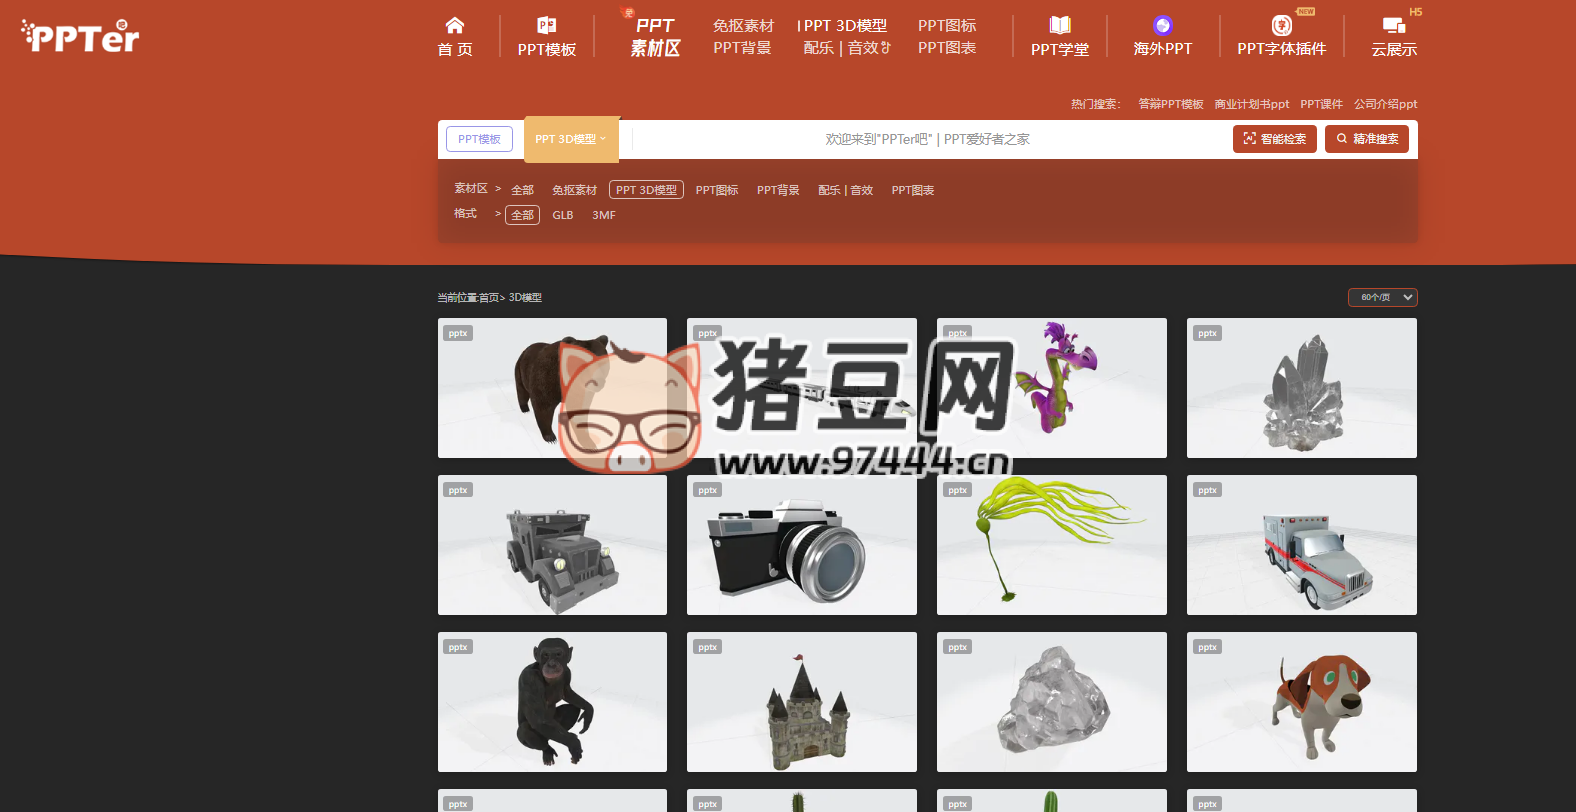Select the PPT 3D模型 category filter
Image resolution: width=1576 pixels, height=812 pixels.
tap(646, 190)
